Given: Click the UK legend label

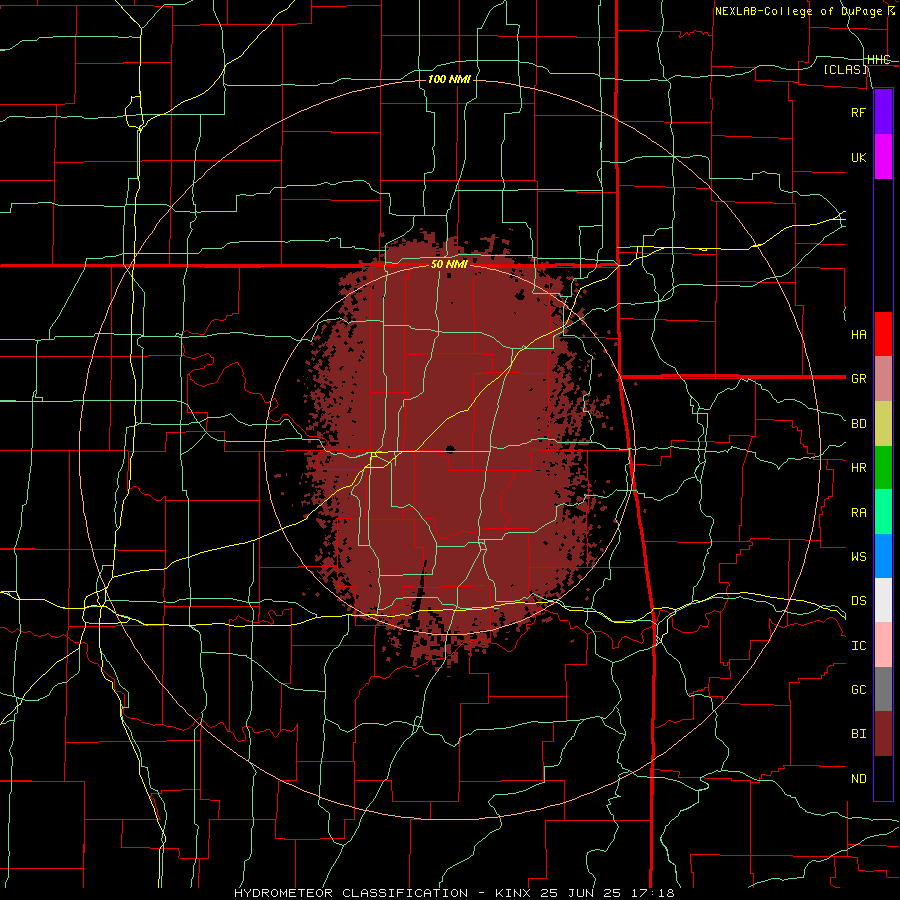Looking at the screenshot, I should [859, 157].
